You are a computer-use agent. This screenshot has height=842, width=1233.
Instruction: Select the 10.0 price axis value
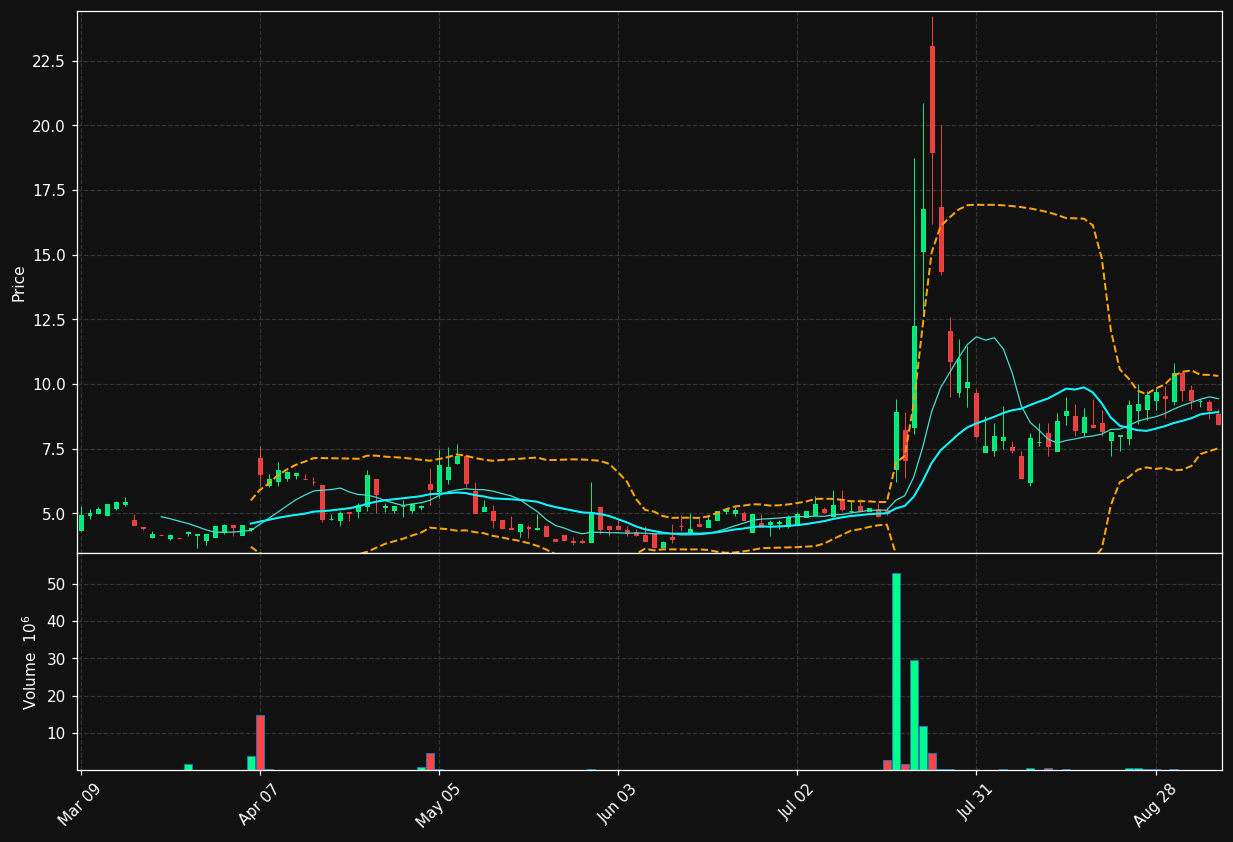tap(48, 385)
